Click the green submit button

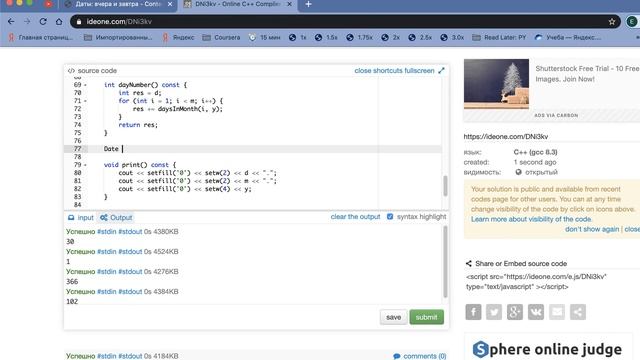tap(427, 317)
